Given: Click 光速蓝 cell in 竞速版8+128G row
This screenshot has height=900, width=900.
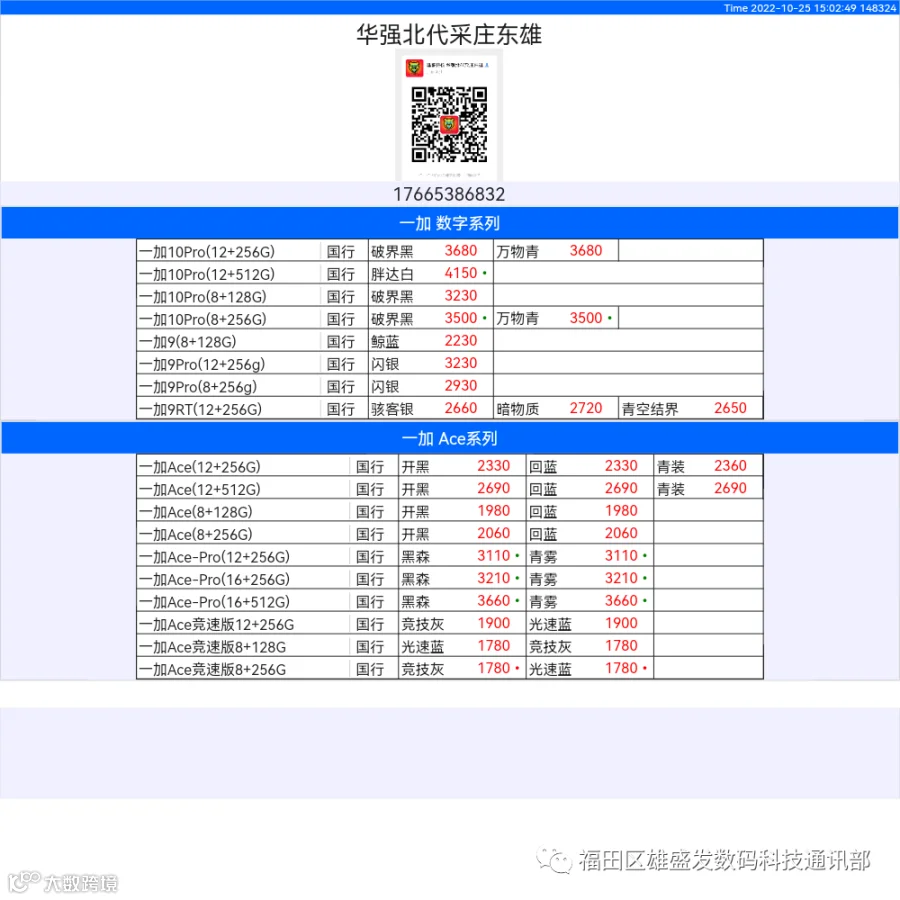Looking at the screenshot, I should [x=422, y=647].
